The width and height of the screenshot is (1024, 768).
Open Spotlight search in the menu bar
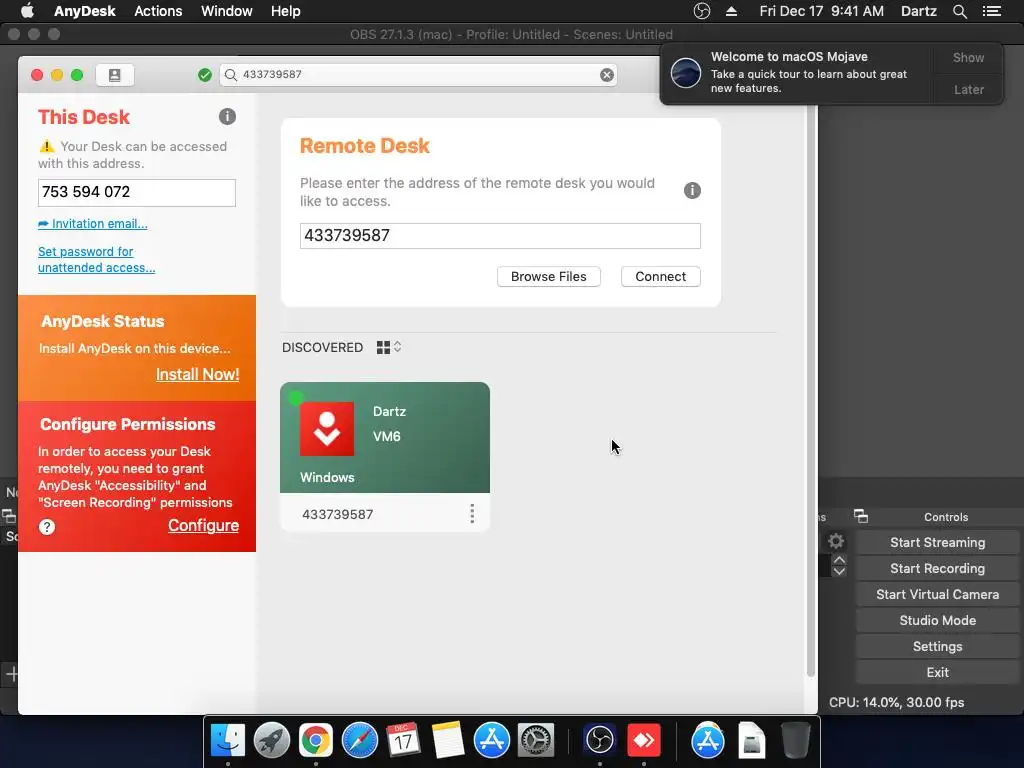pyautogui.click(x=959, y=11)
